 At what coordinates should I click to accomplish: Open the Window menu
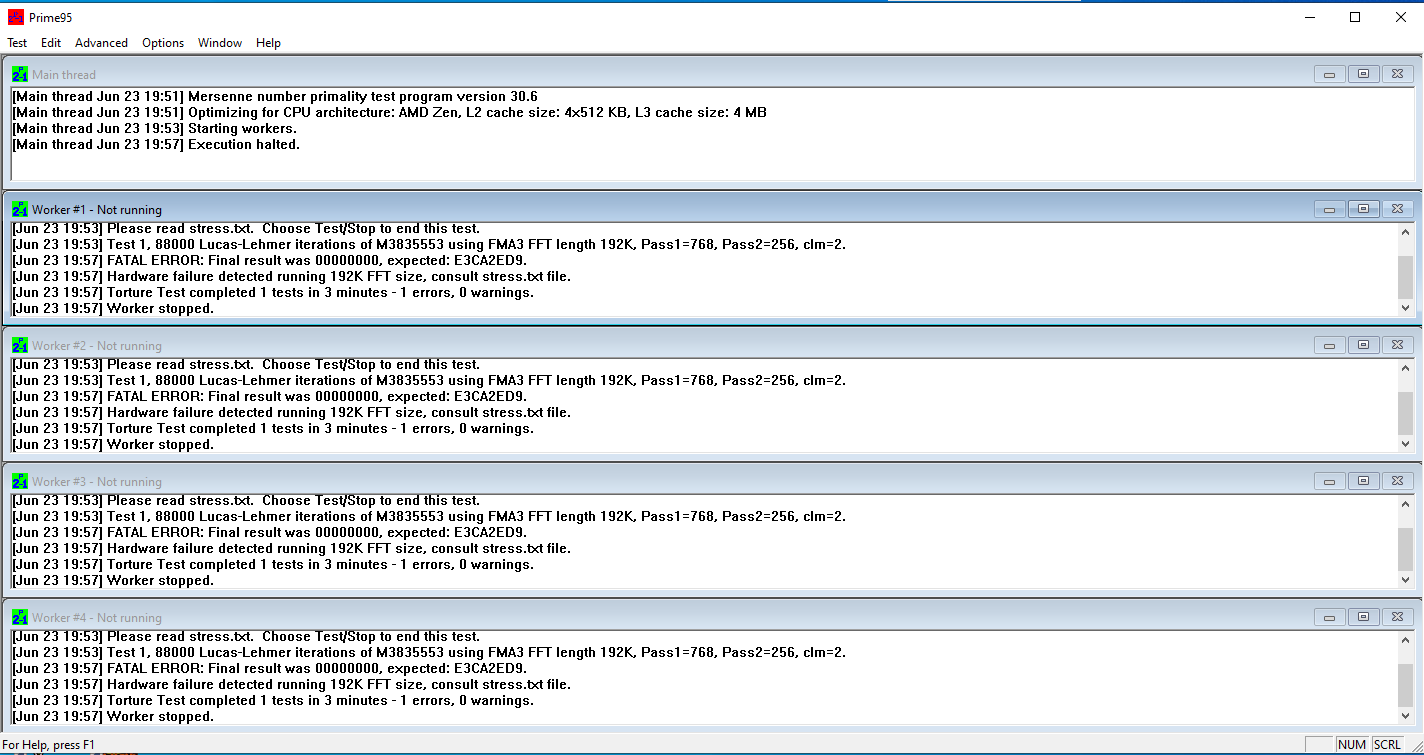click(x=220, y=43)
